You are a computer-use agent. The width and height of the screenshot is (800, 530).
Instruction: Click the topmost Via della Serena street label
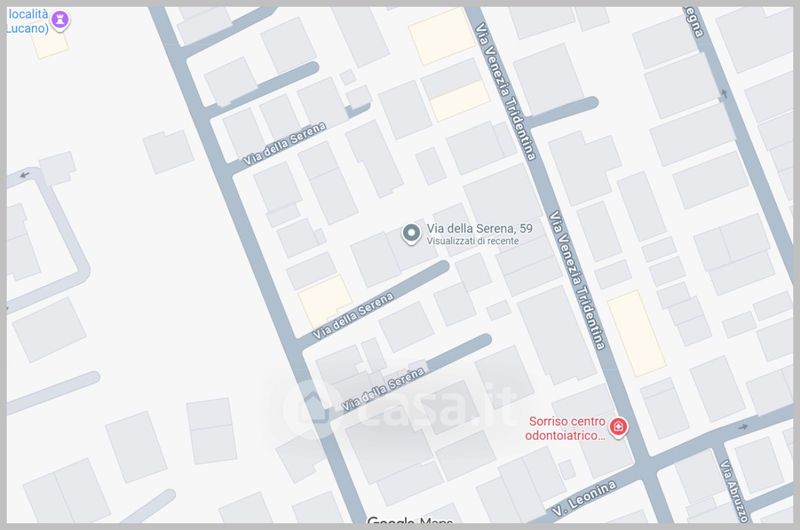coord(284,143)
